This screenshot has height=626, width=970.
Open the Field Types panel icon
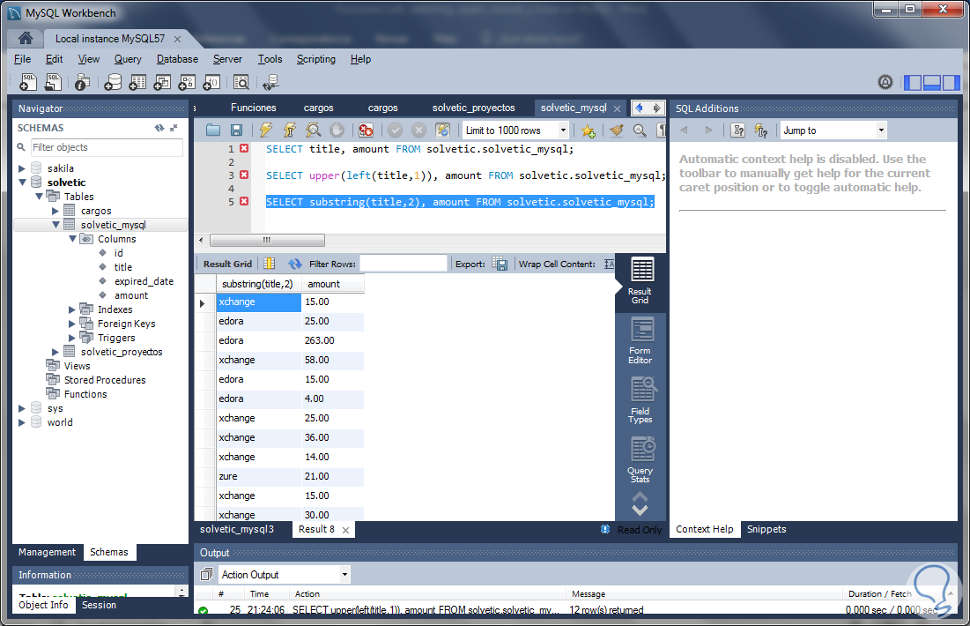click(x=640, y=400)
